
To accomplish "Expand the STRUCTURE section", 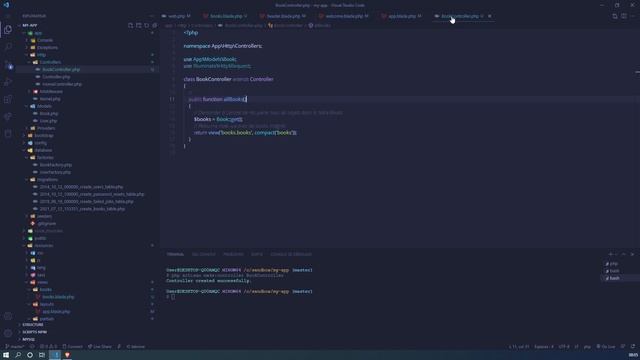I will tap(33, 325).
